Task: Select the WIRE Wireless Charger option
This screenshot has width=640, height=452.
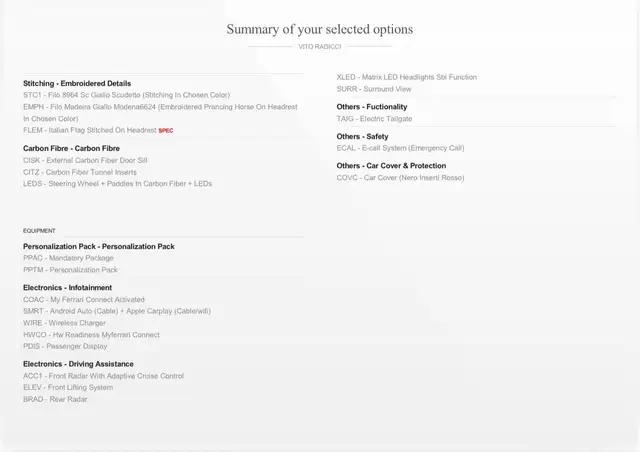Action: [64, 323]
